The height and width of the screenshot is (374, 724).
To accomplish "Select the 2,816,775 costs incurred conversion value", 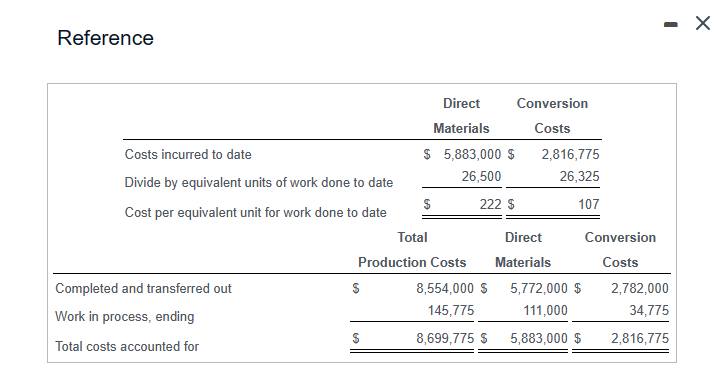I will [571, 154].
